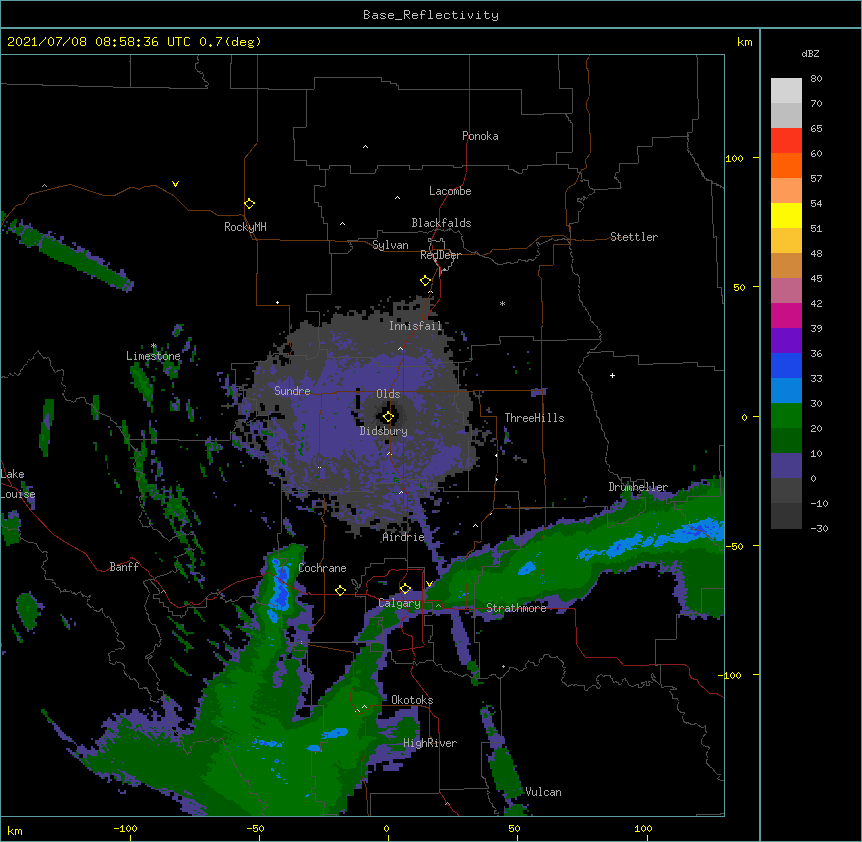Click the RockyMH label
Screen dimensions: 862x842
(x=245, y=227)
